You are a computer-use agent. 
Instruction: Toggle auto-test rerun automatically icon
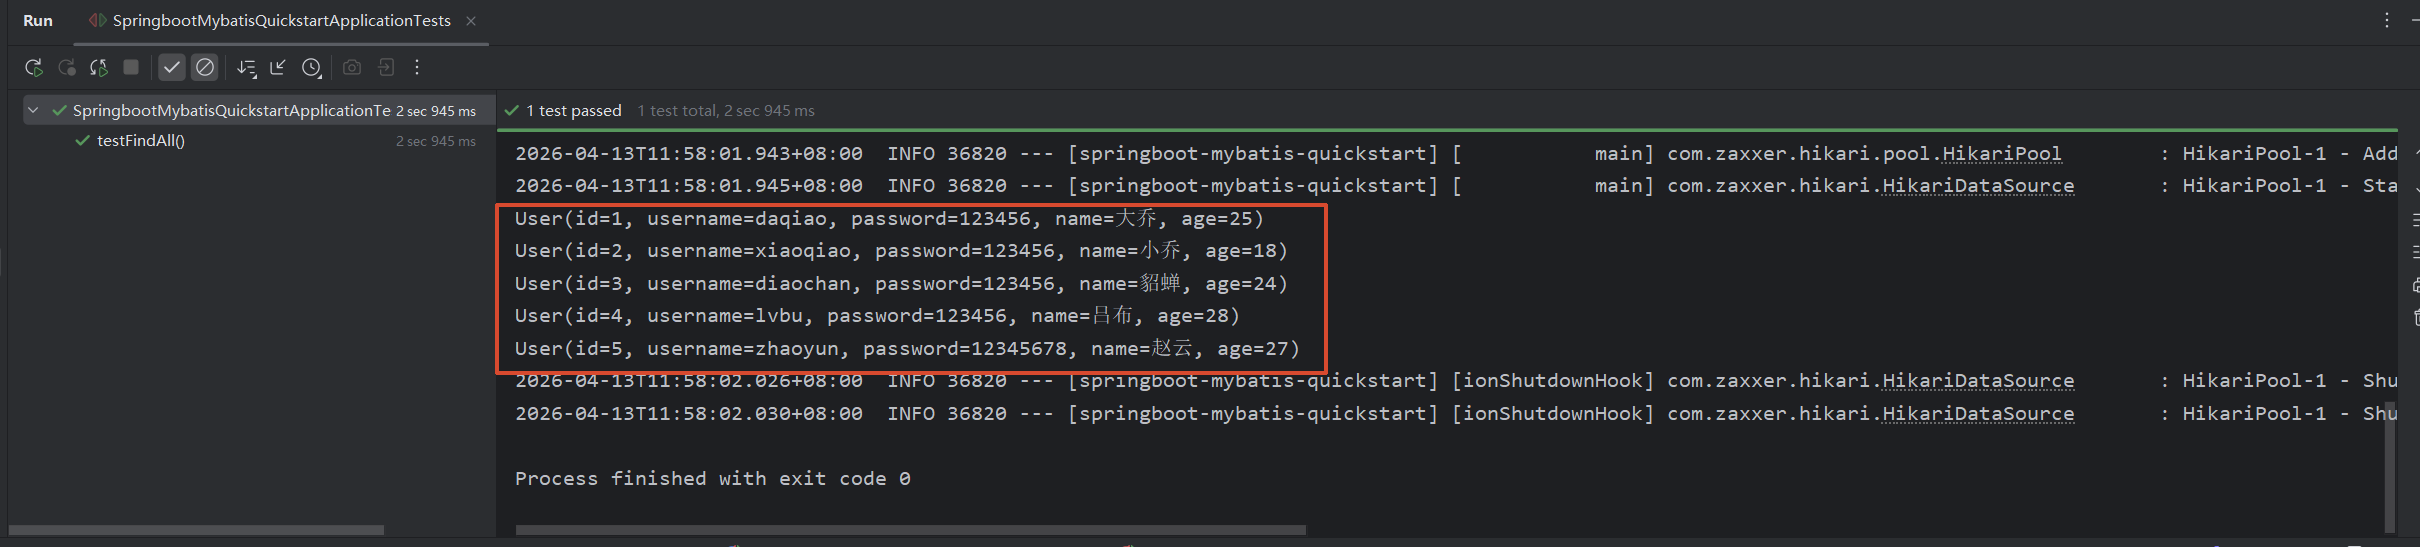(99, 67)
